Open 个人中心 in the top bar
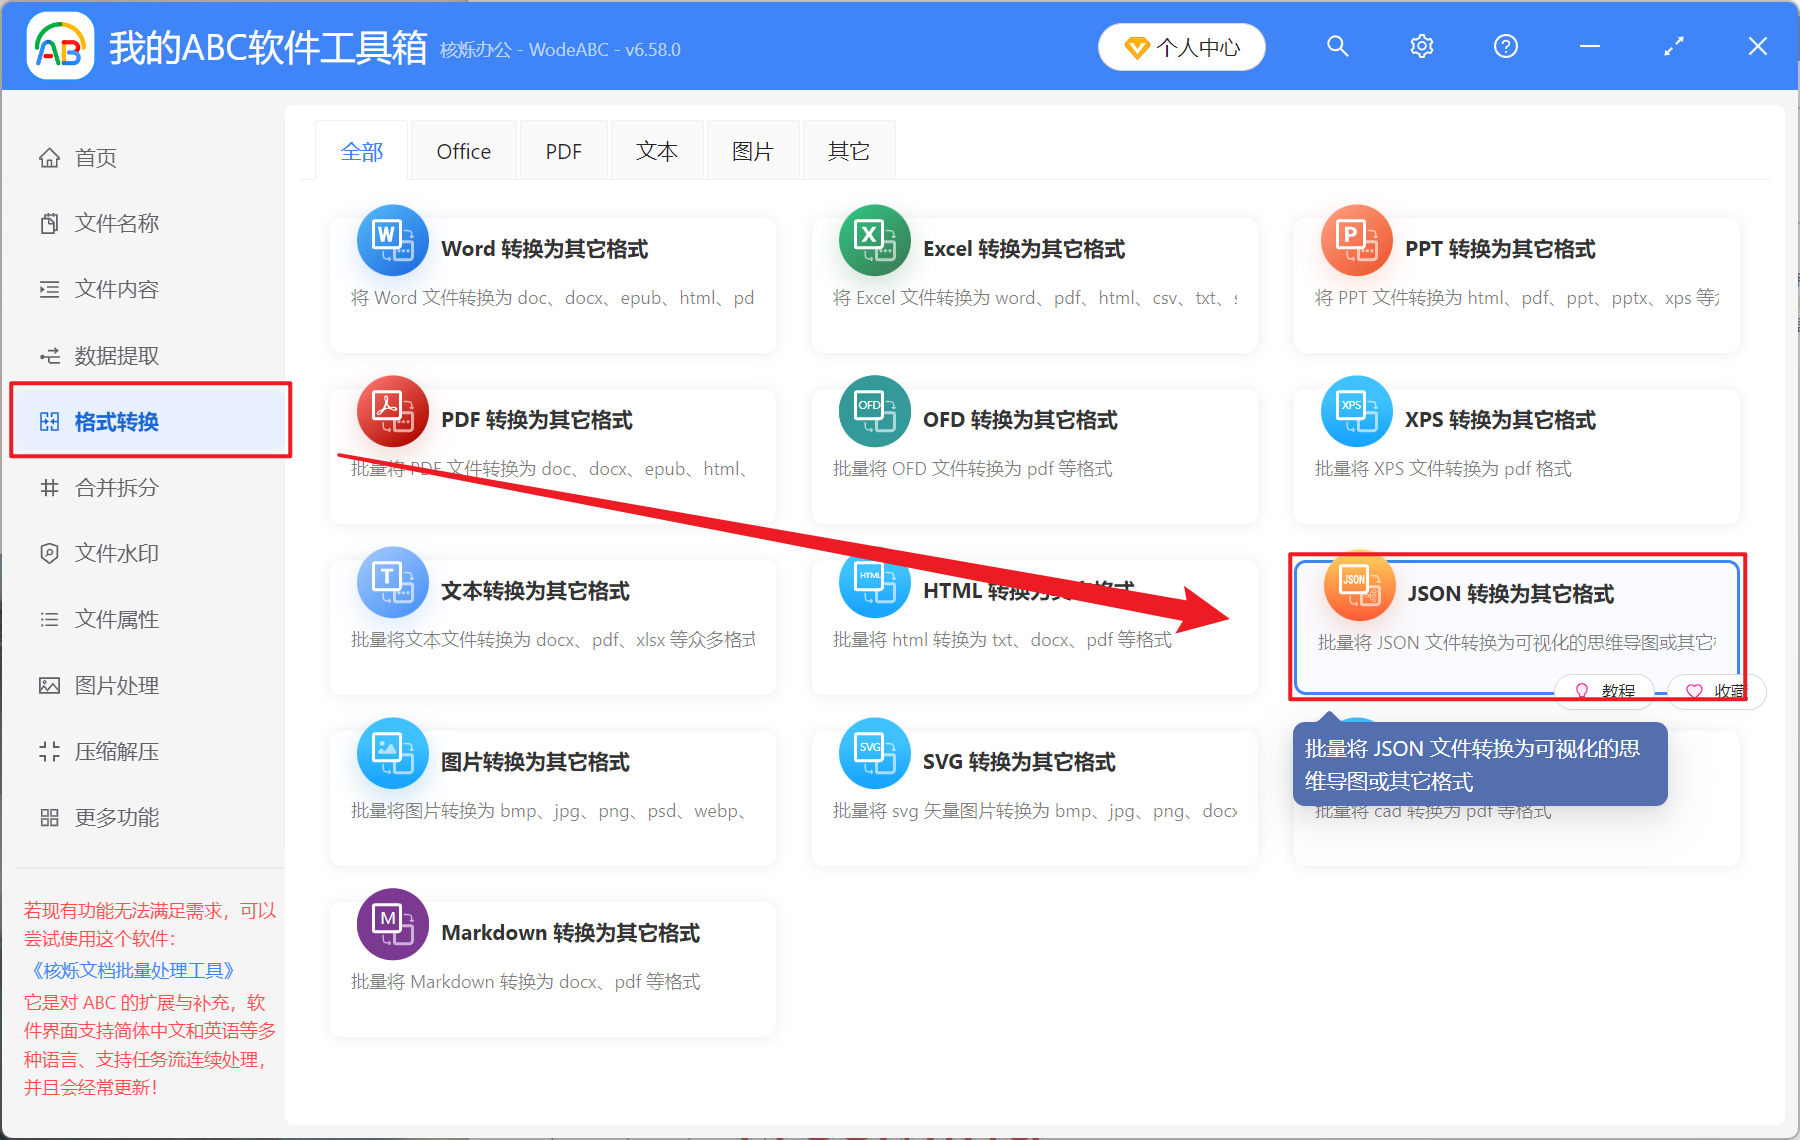Image resolution: width=1800 pixels, height=1140 pixels. 1181,46
